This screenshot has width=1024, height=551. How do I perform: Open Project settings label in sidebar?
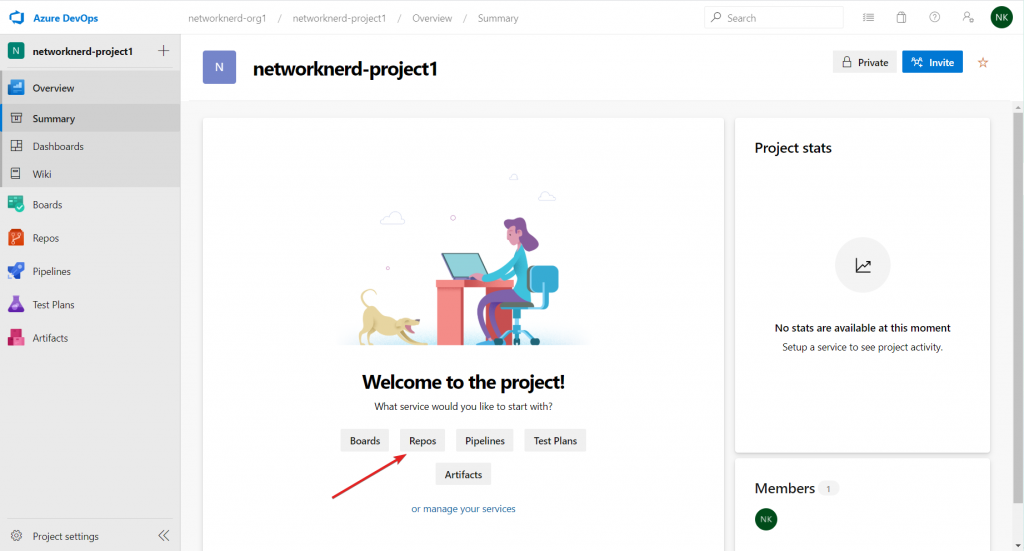[x=65, y=537]
